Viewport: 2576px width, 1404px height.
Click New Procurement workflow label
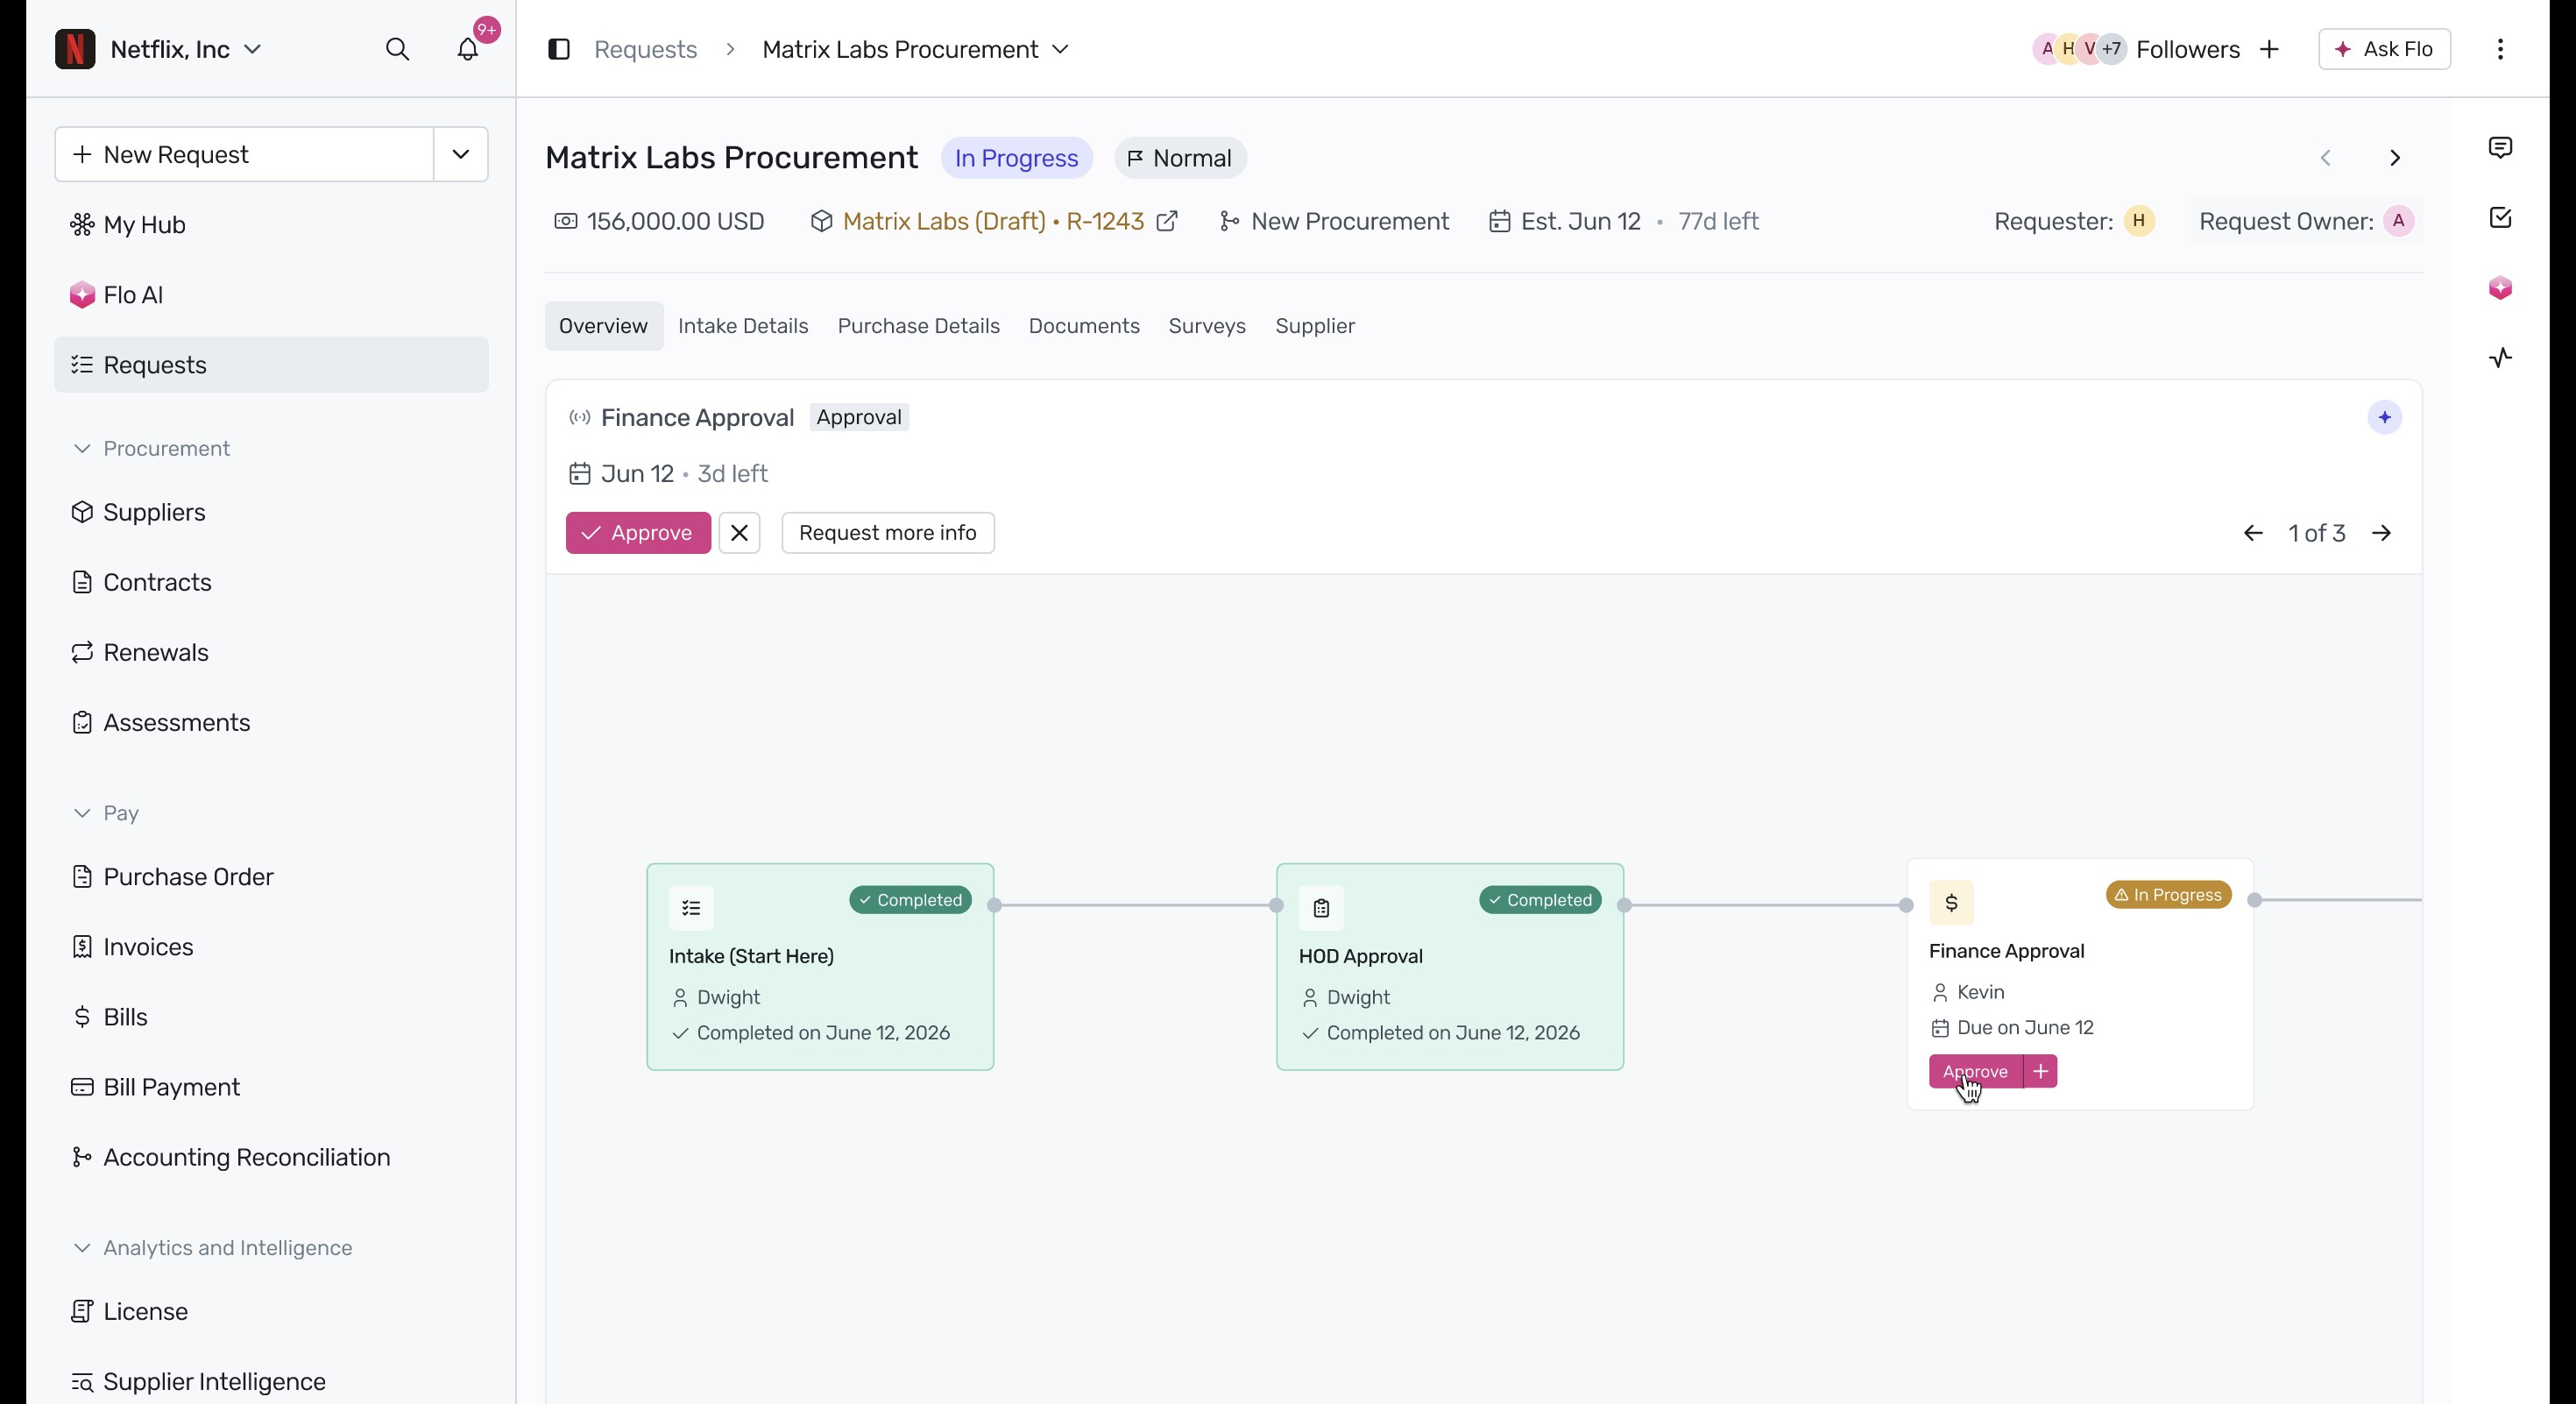1334,221
